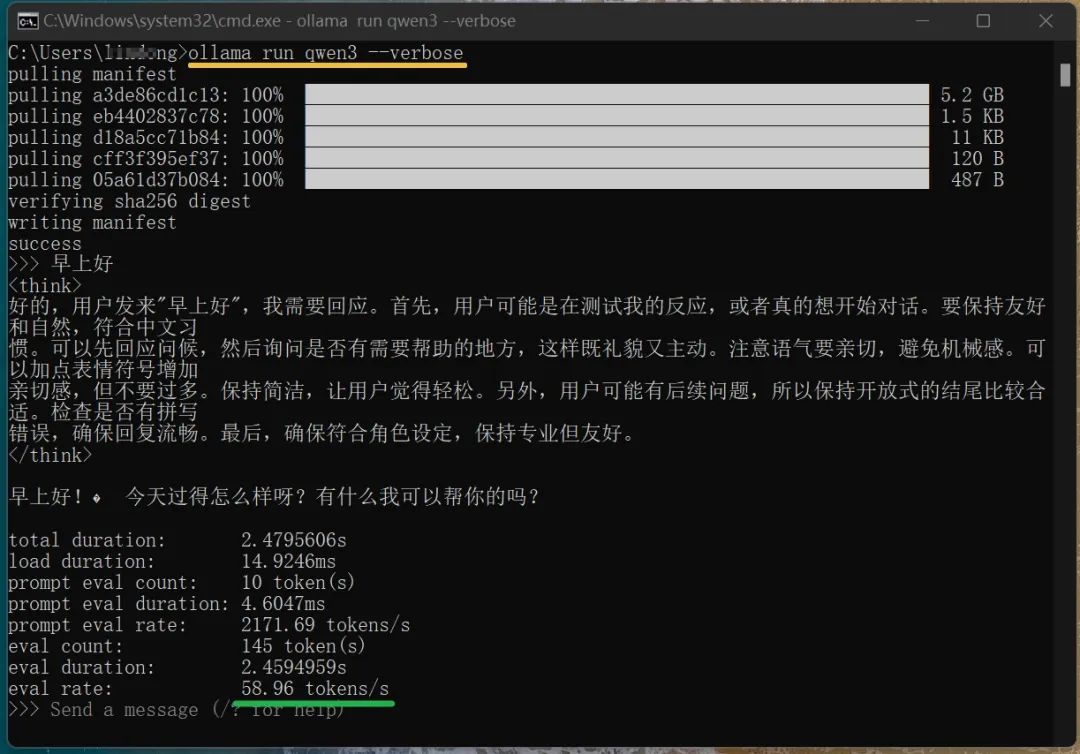The height and width of the screenshot is (754, 1080).
Task: Click the opening '<think>' tag
Action: click(x=45, y=285)
